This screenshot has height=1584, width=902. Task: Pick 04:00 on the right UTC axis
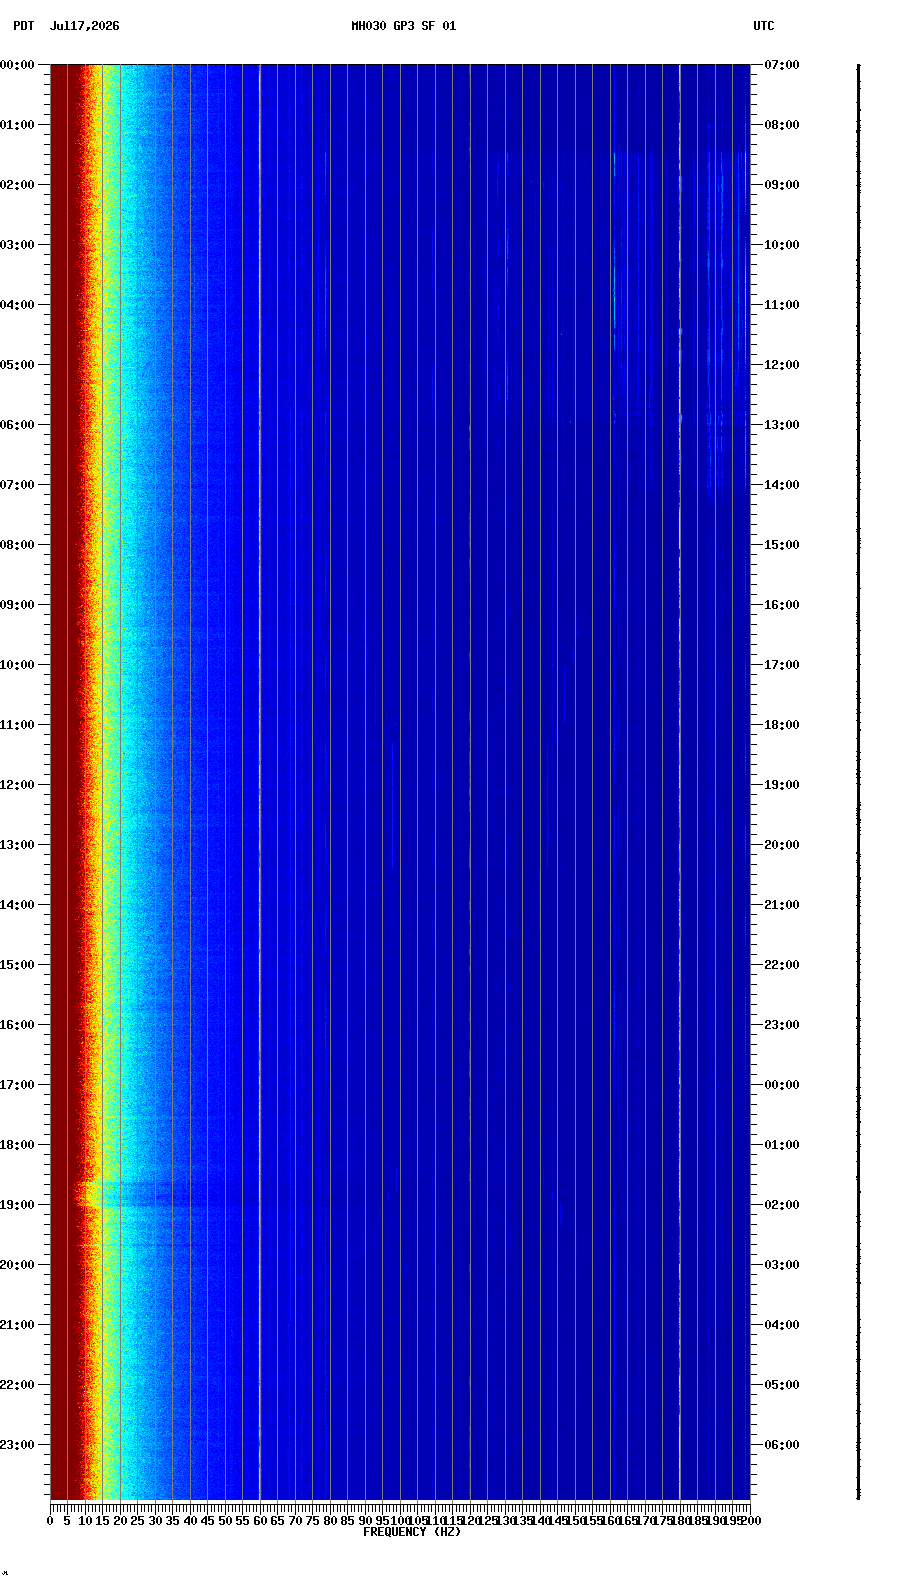click(x=782, y=1325)
